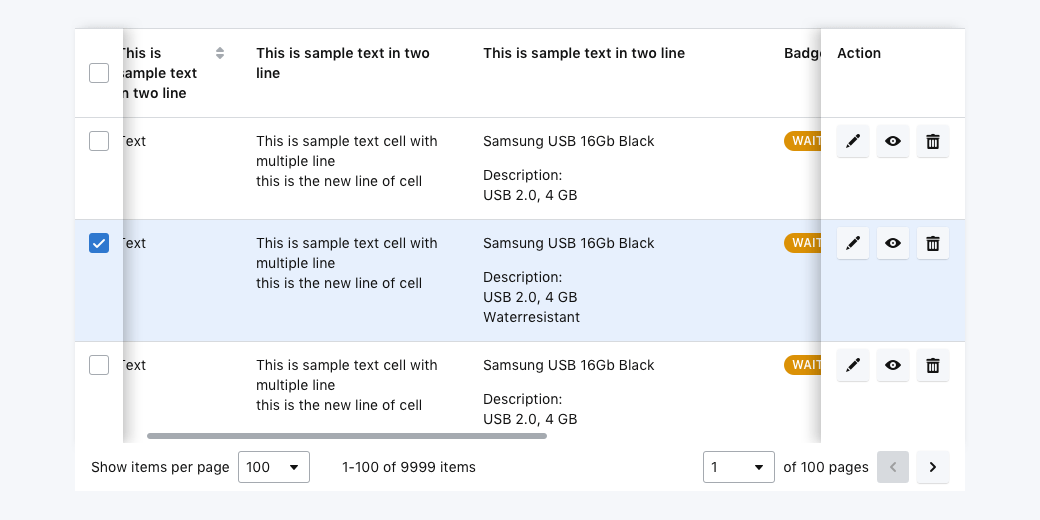Go to the next page

[x=933, y=467]
